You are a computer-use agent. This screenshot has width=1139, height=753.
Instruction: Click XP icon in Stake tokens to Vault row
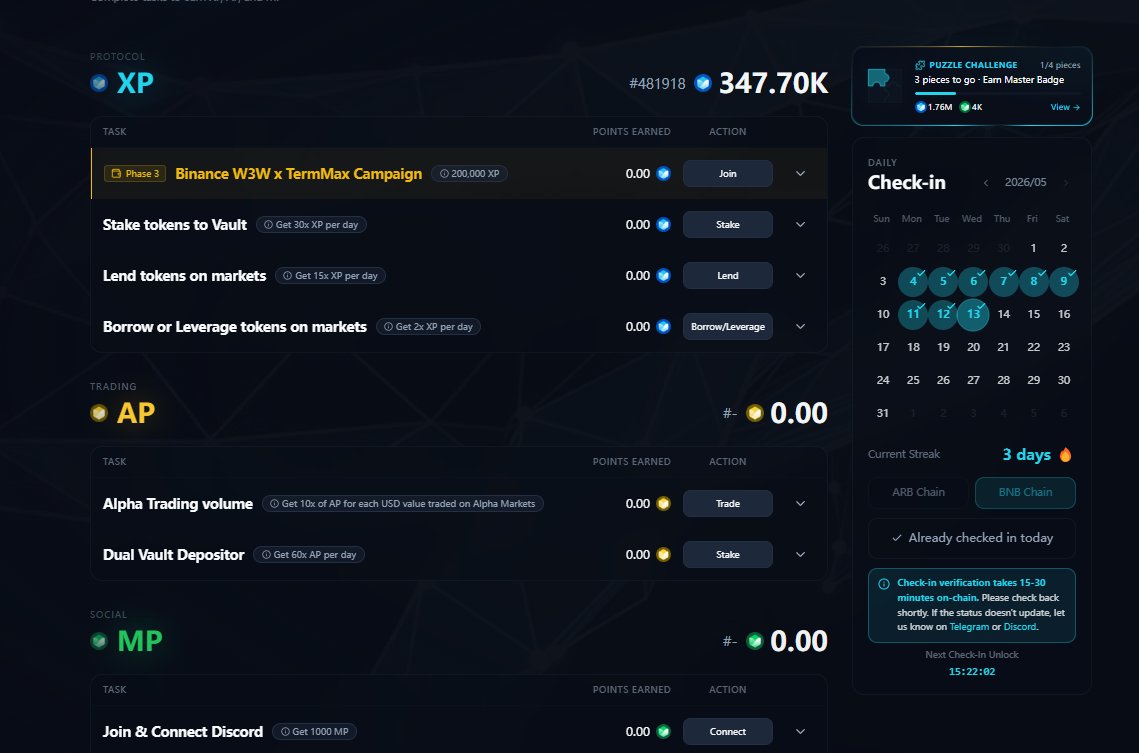pyautogui.click(x=663, y=224)
